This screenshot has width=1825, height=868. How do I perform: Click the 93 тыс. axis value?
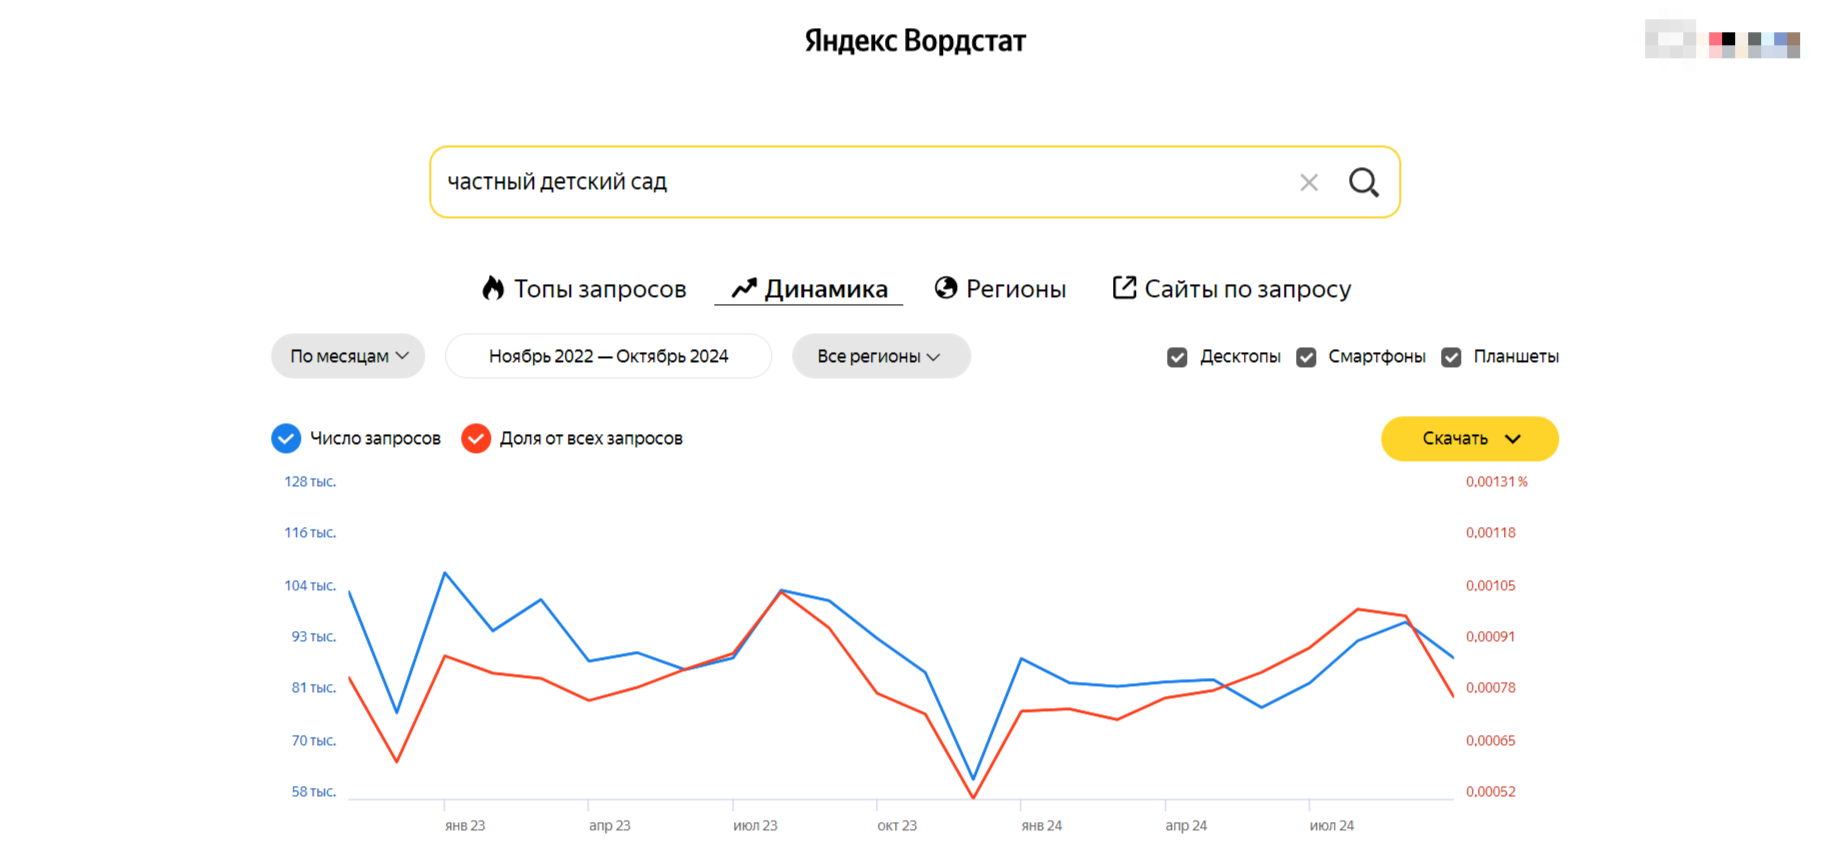314,637
